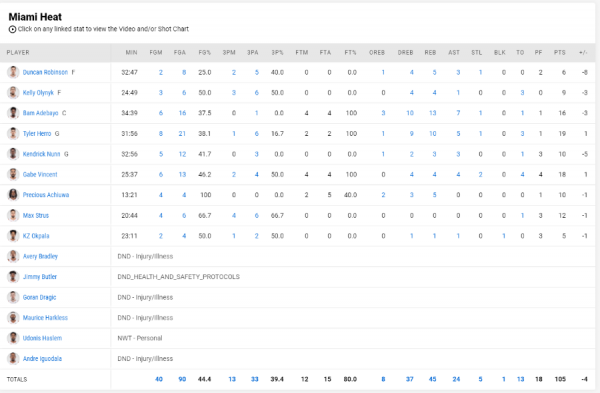
Task: View Tyler Herro's 21 field goal attempts
Action: [182, 134]
